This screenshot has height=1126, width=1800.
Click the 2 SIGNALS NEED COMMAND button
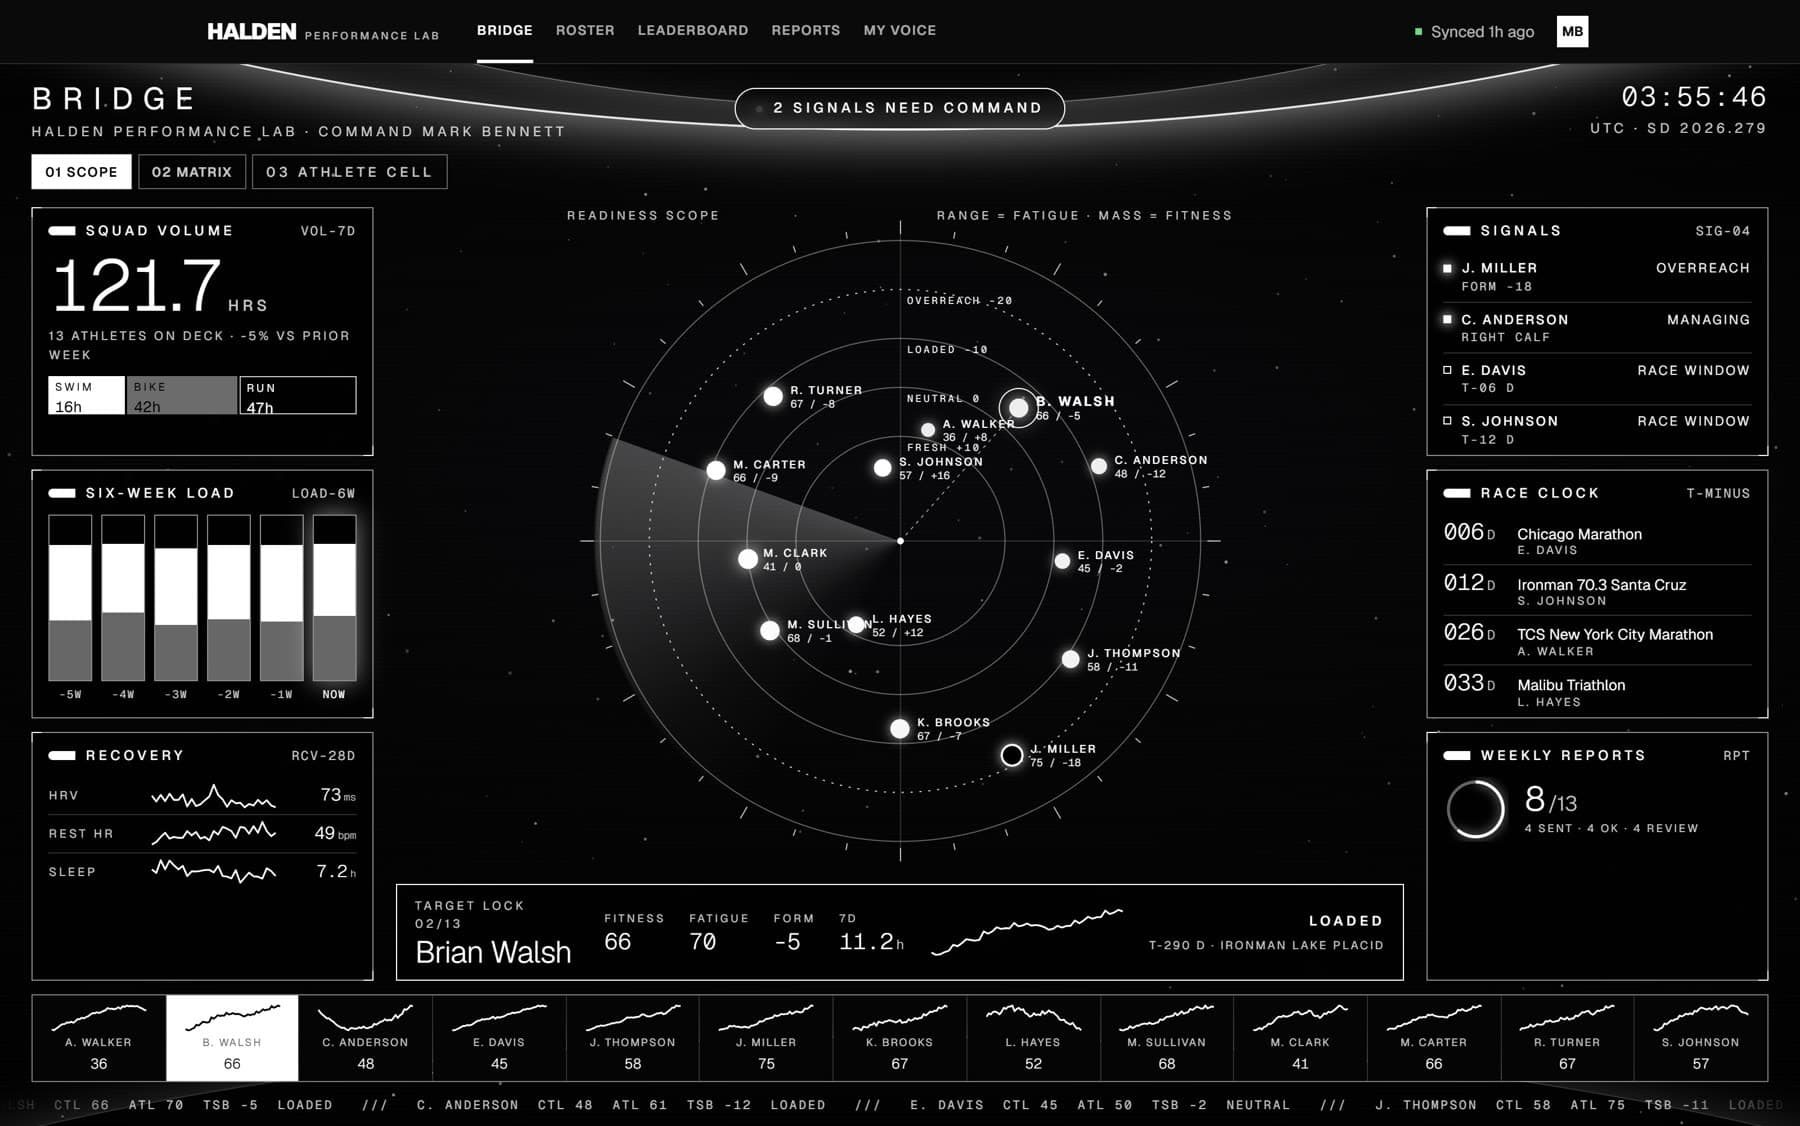coord(899,108)
